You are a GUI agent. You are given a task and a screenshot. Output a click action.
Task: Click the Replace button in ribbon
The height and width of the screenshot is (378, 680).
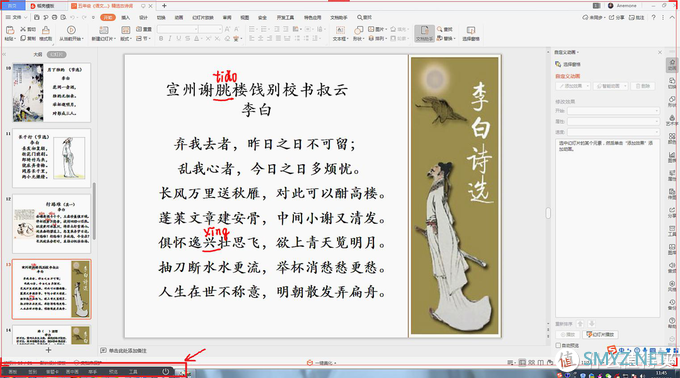pyautogui.click(x=446, y=39)
